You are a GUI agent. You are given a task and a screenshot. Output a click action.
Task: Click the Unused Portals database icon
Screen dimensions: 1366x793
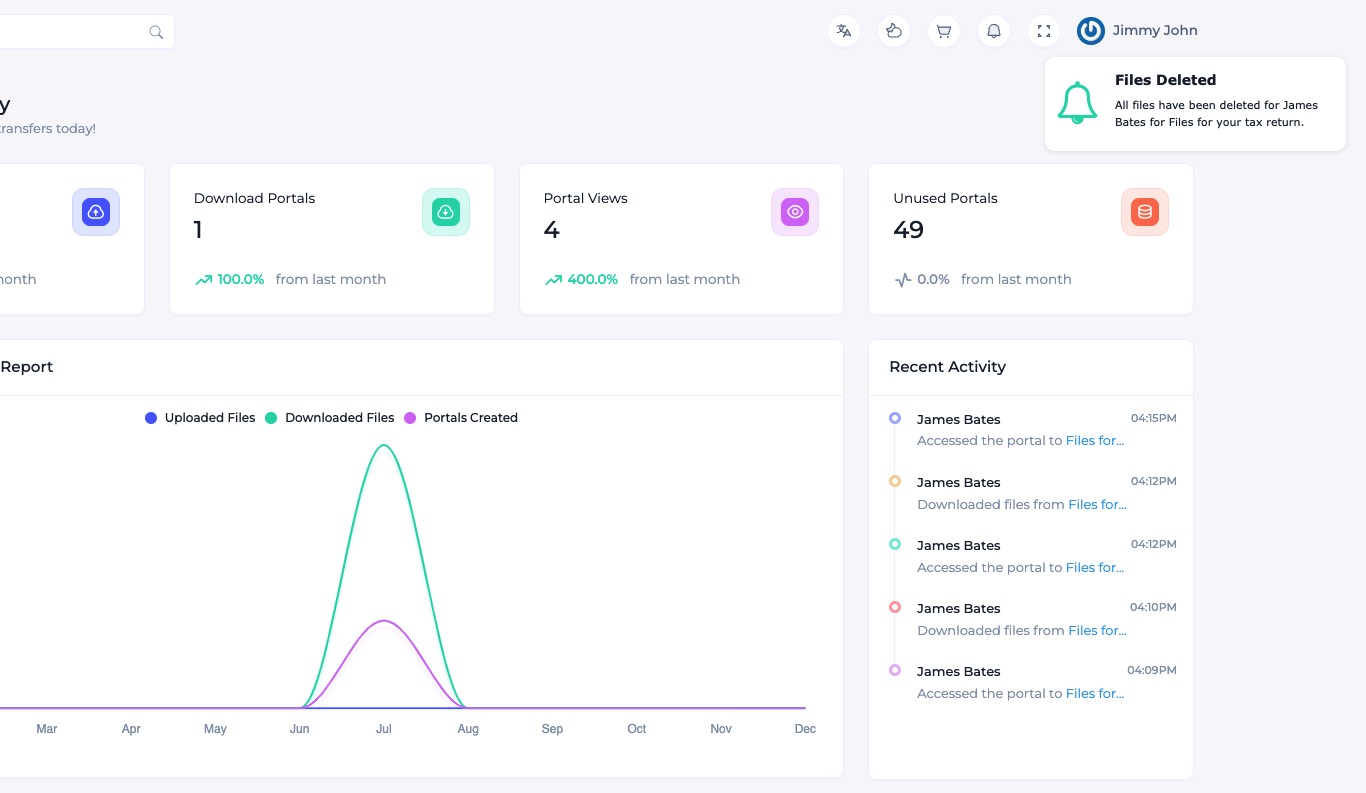pyautogui.click(x=1145, y=212)
